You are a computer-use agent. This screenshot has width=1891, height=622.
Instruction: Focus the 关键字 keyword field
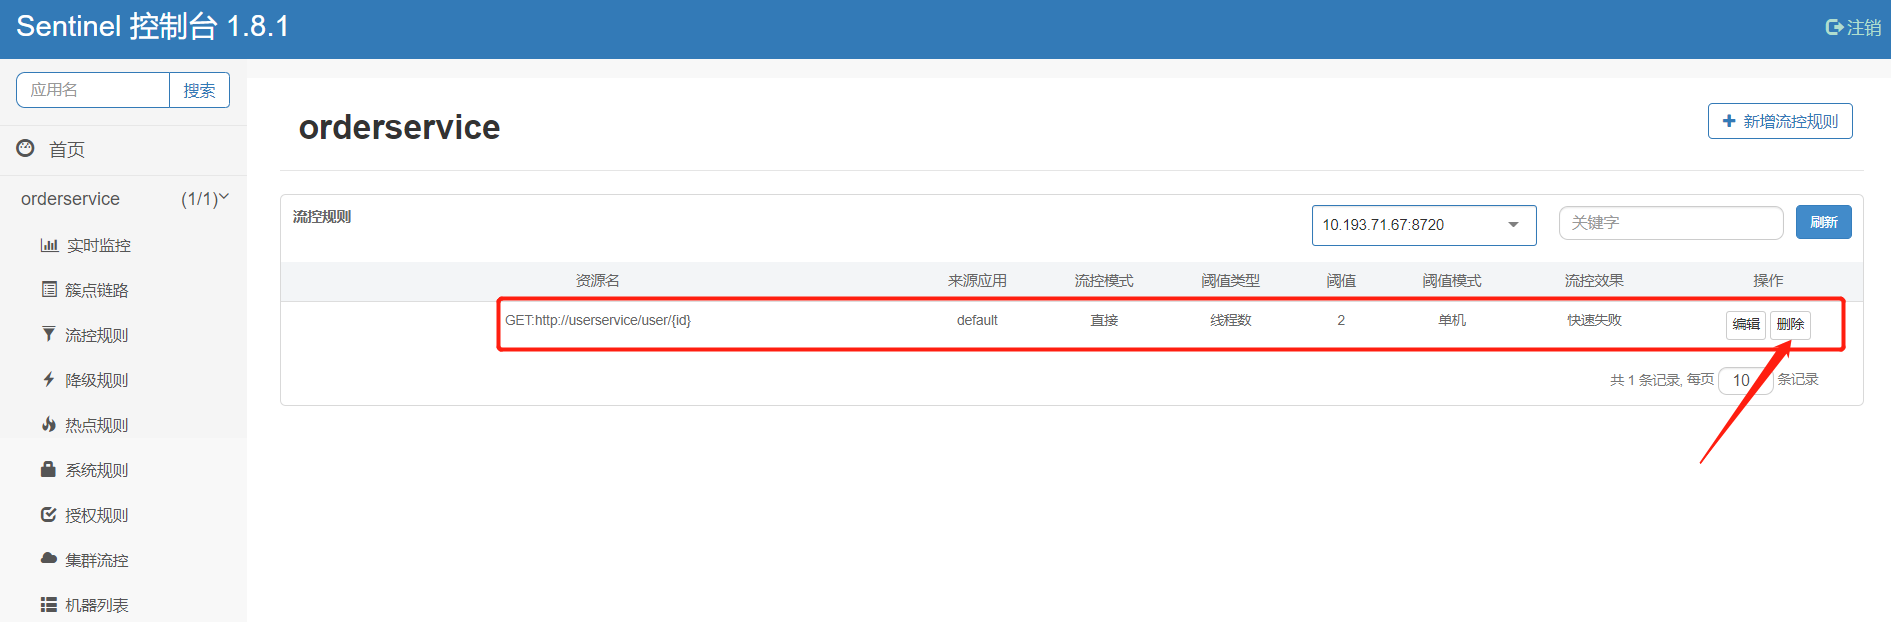(1671, 223)
